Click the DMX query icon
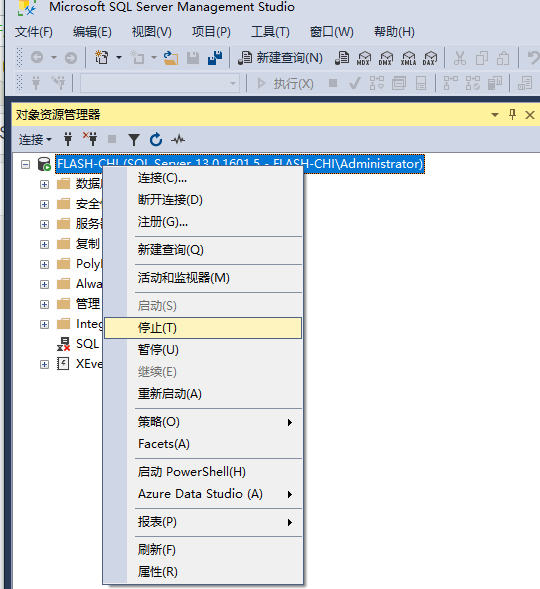 coord(386,58)
